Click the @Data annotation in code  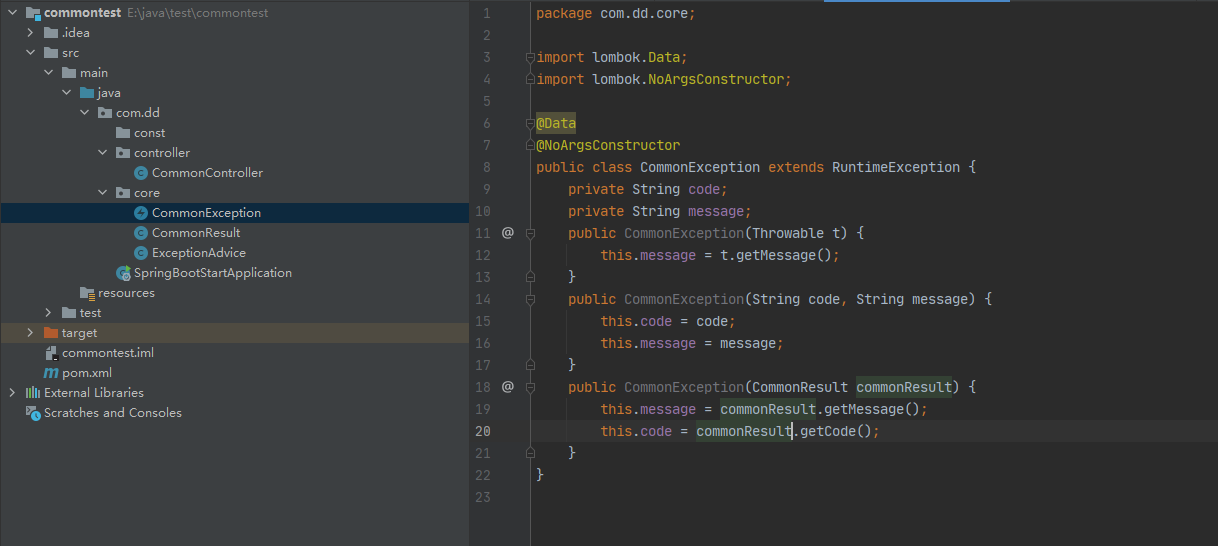pos(556,123)
